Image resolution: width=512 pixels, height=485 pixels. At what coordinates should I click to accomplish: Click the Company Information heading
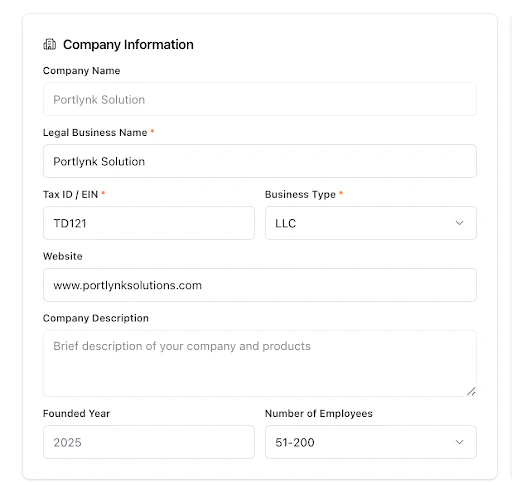click(128, 44)
